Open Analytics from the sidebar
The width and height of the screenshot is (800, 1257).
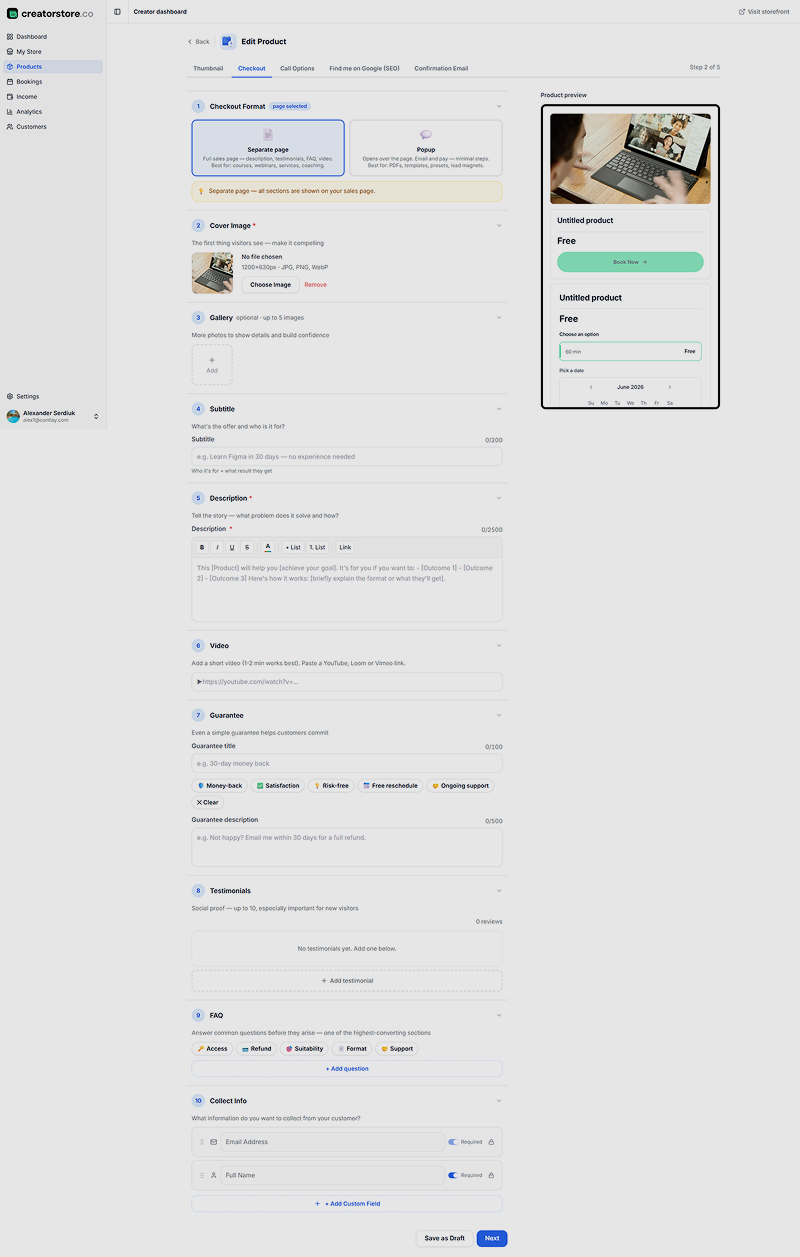(x=29, y=112)
